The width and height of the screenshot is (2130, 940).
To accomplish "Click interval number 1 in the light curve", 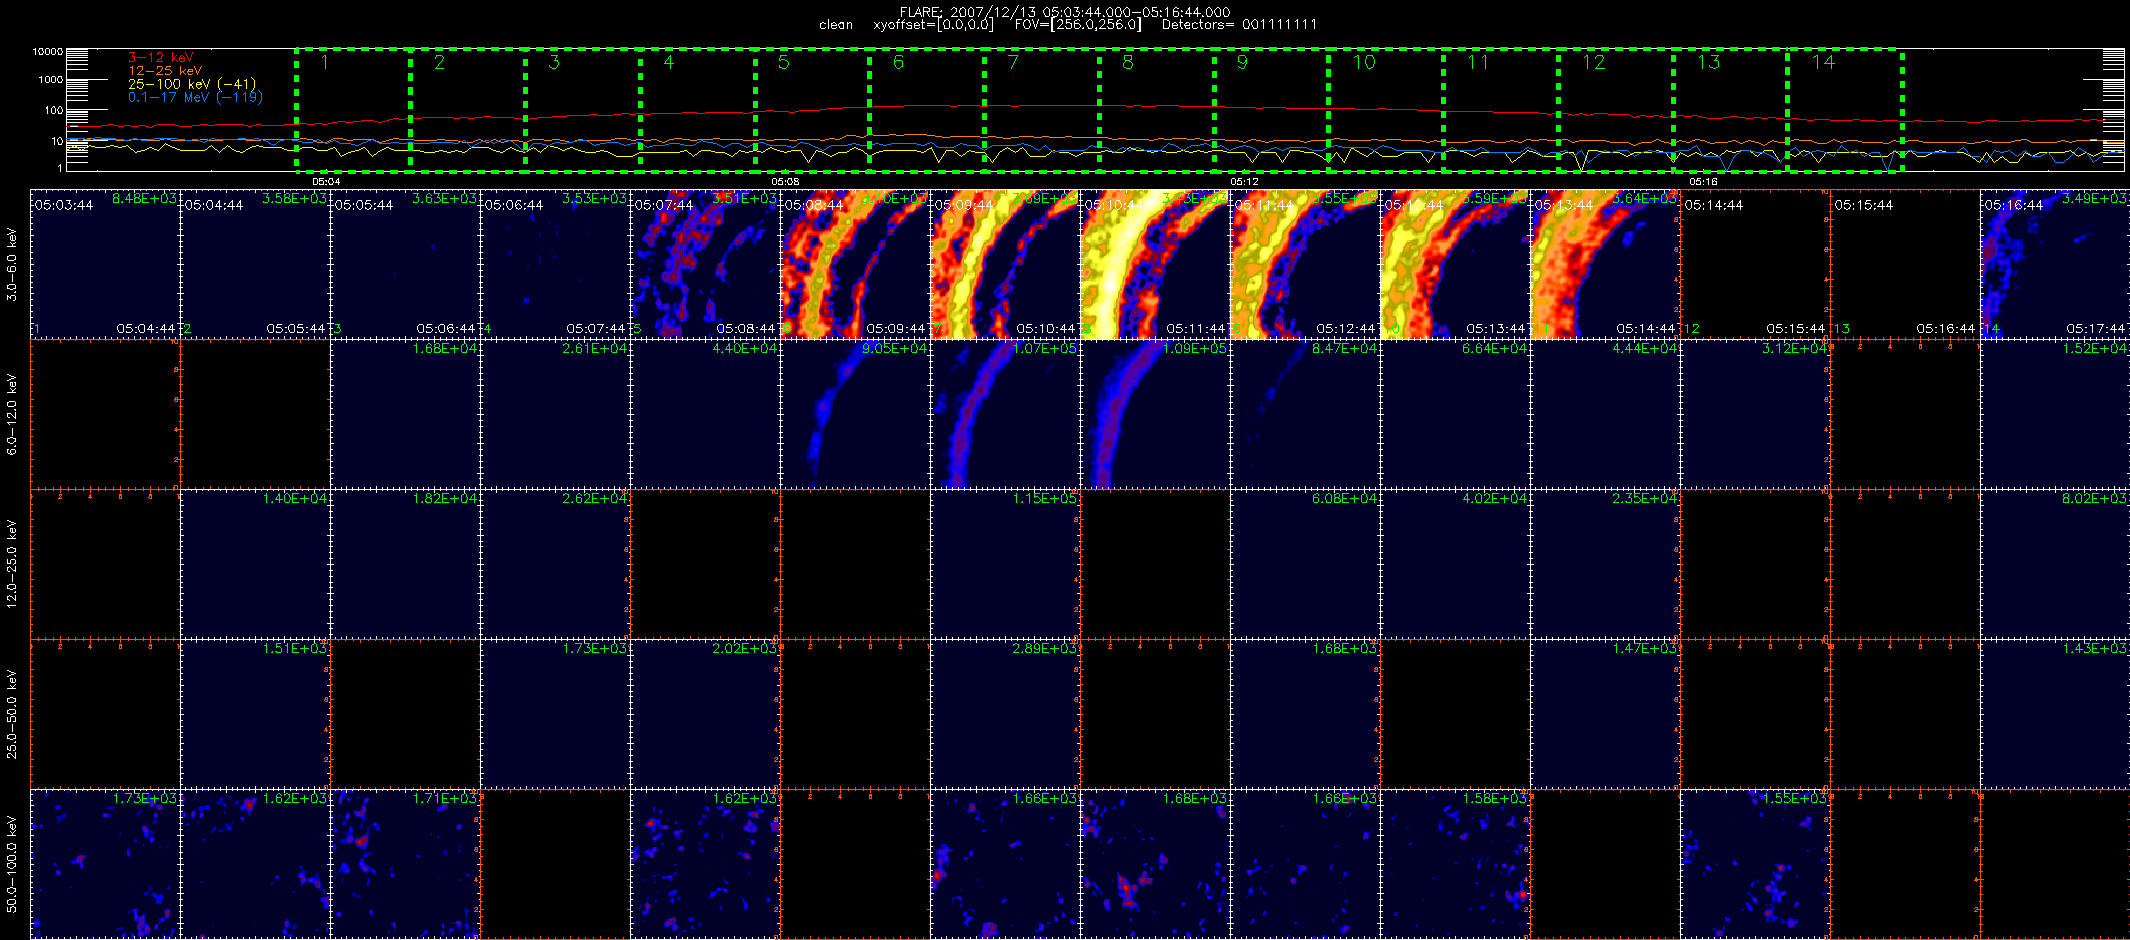I will 325,63.
